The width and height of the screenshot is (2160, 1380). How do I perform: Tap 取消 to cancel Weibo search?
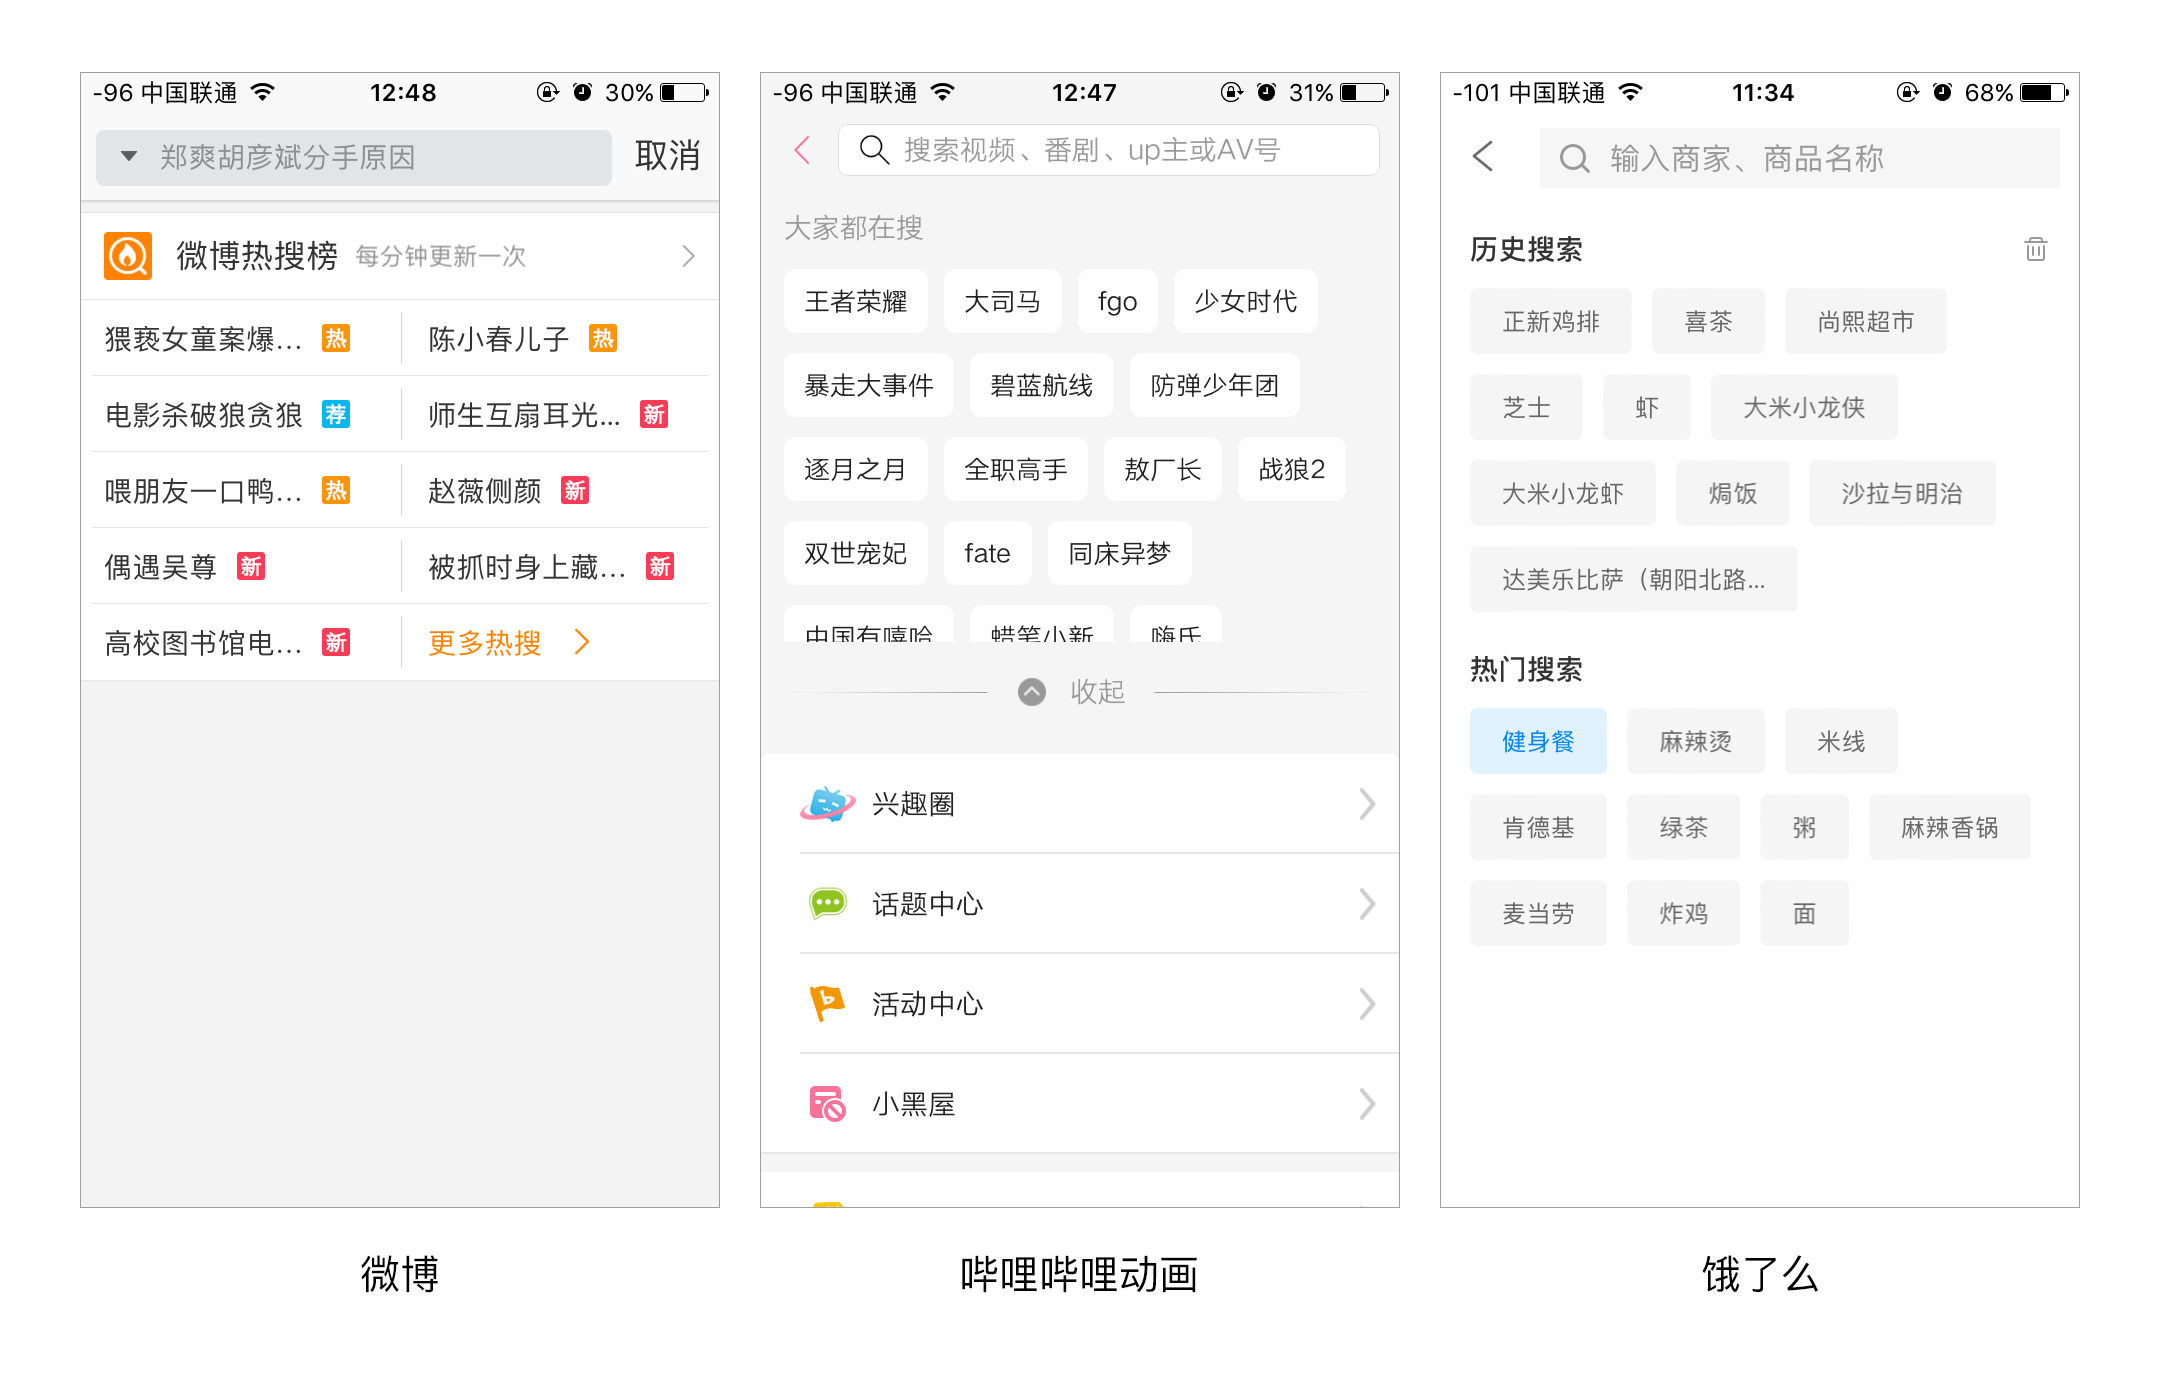(x=667, y=156)
